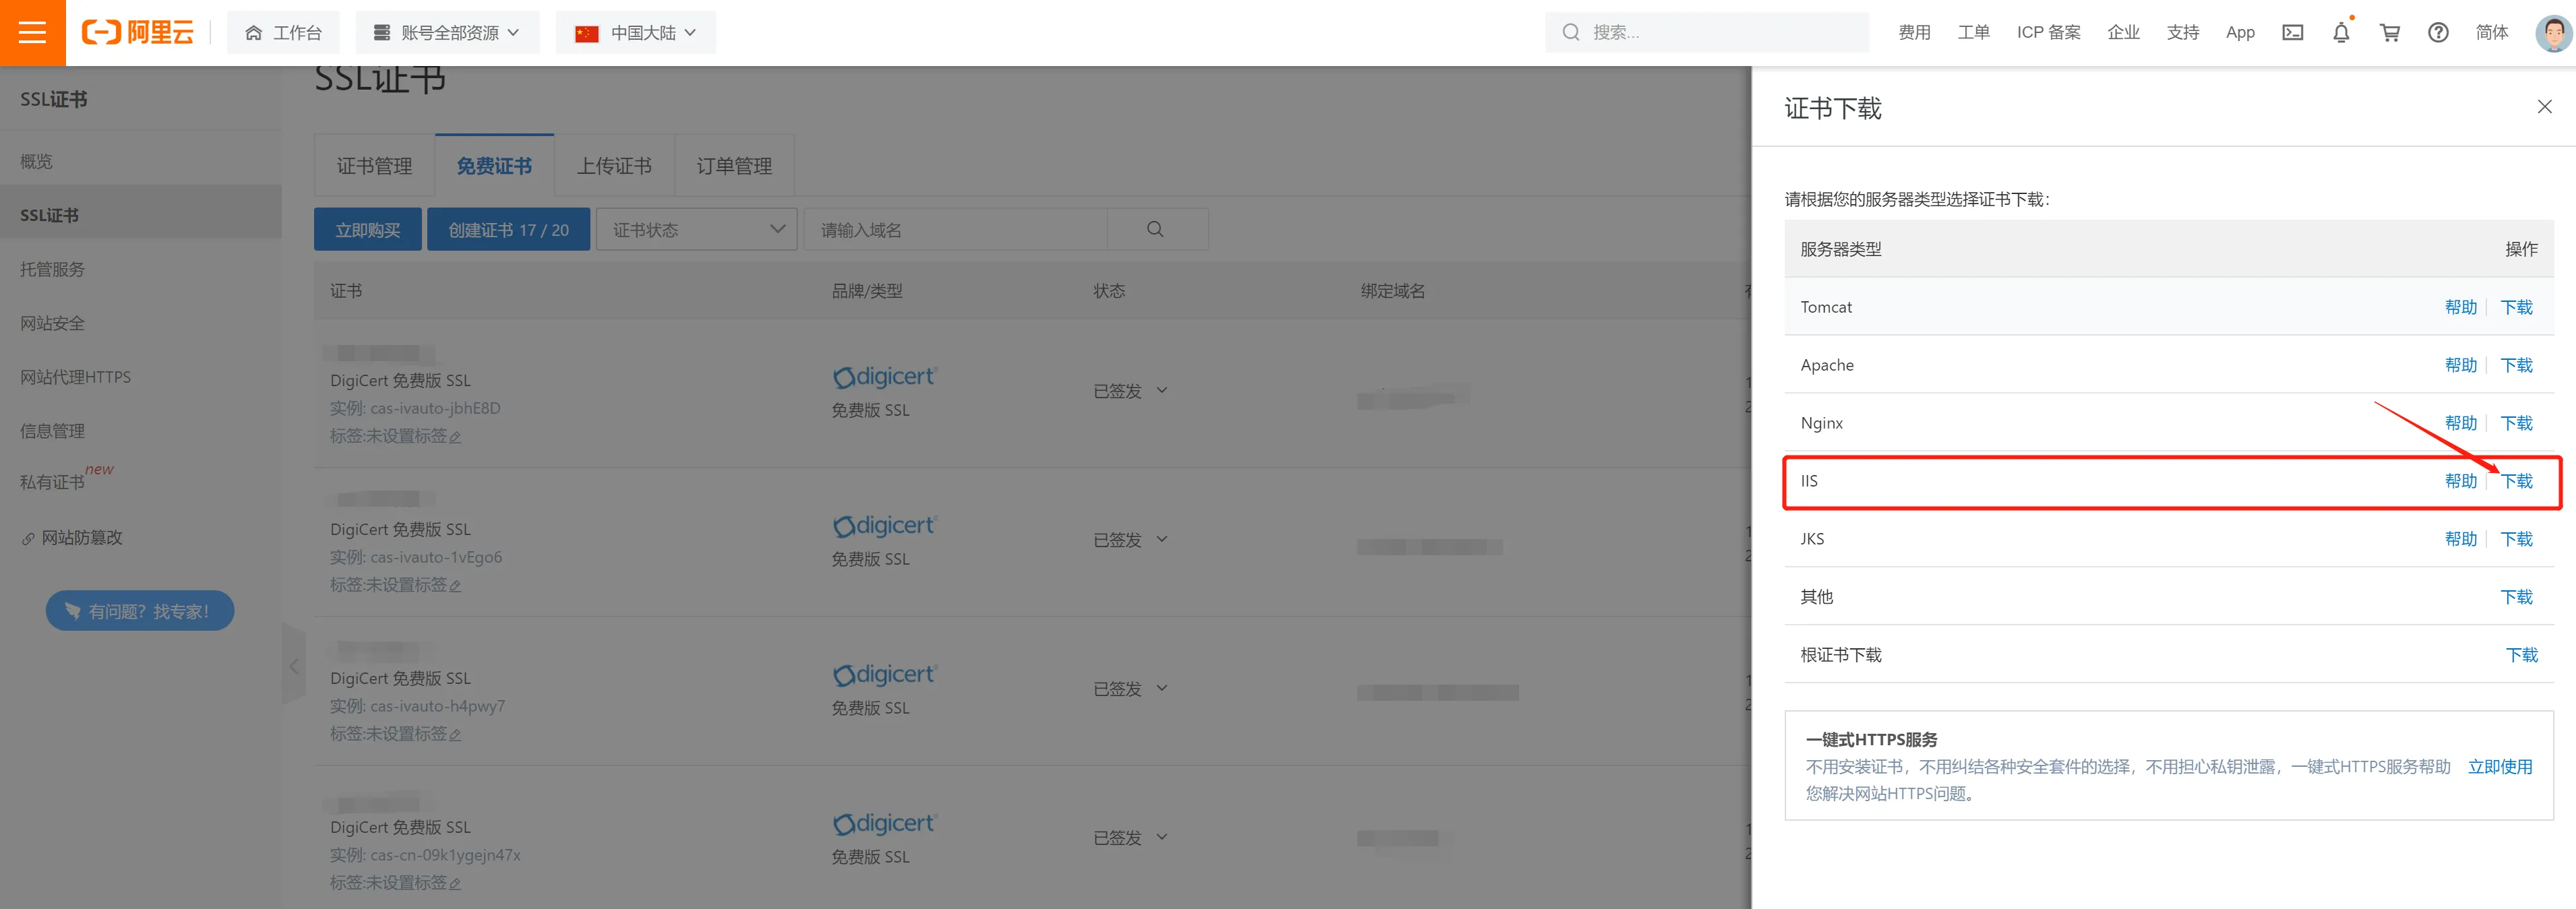This screenshot has width=2576, height=909.
Task: Edit tag of cas-ivauto-jbhE8D certificate
Action: point(455,437)
